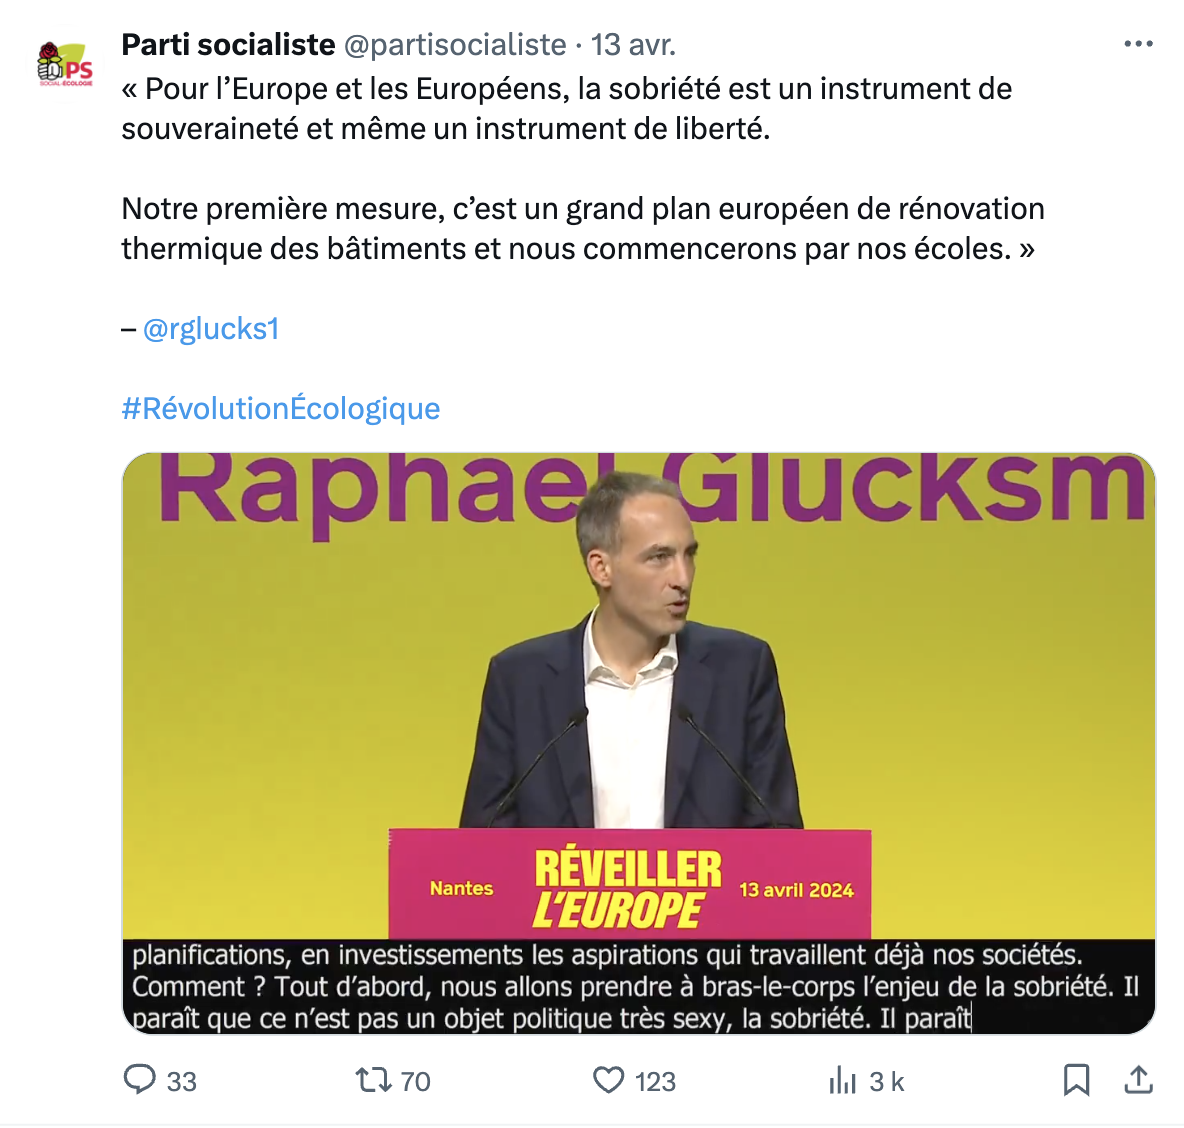Open the tweet by clicking its quoted text
Image resolution: width=1184 pixels, height=1128 pixels.
(566, 110)
